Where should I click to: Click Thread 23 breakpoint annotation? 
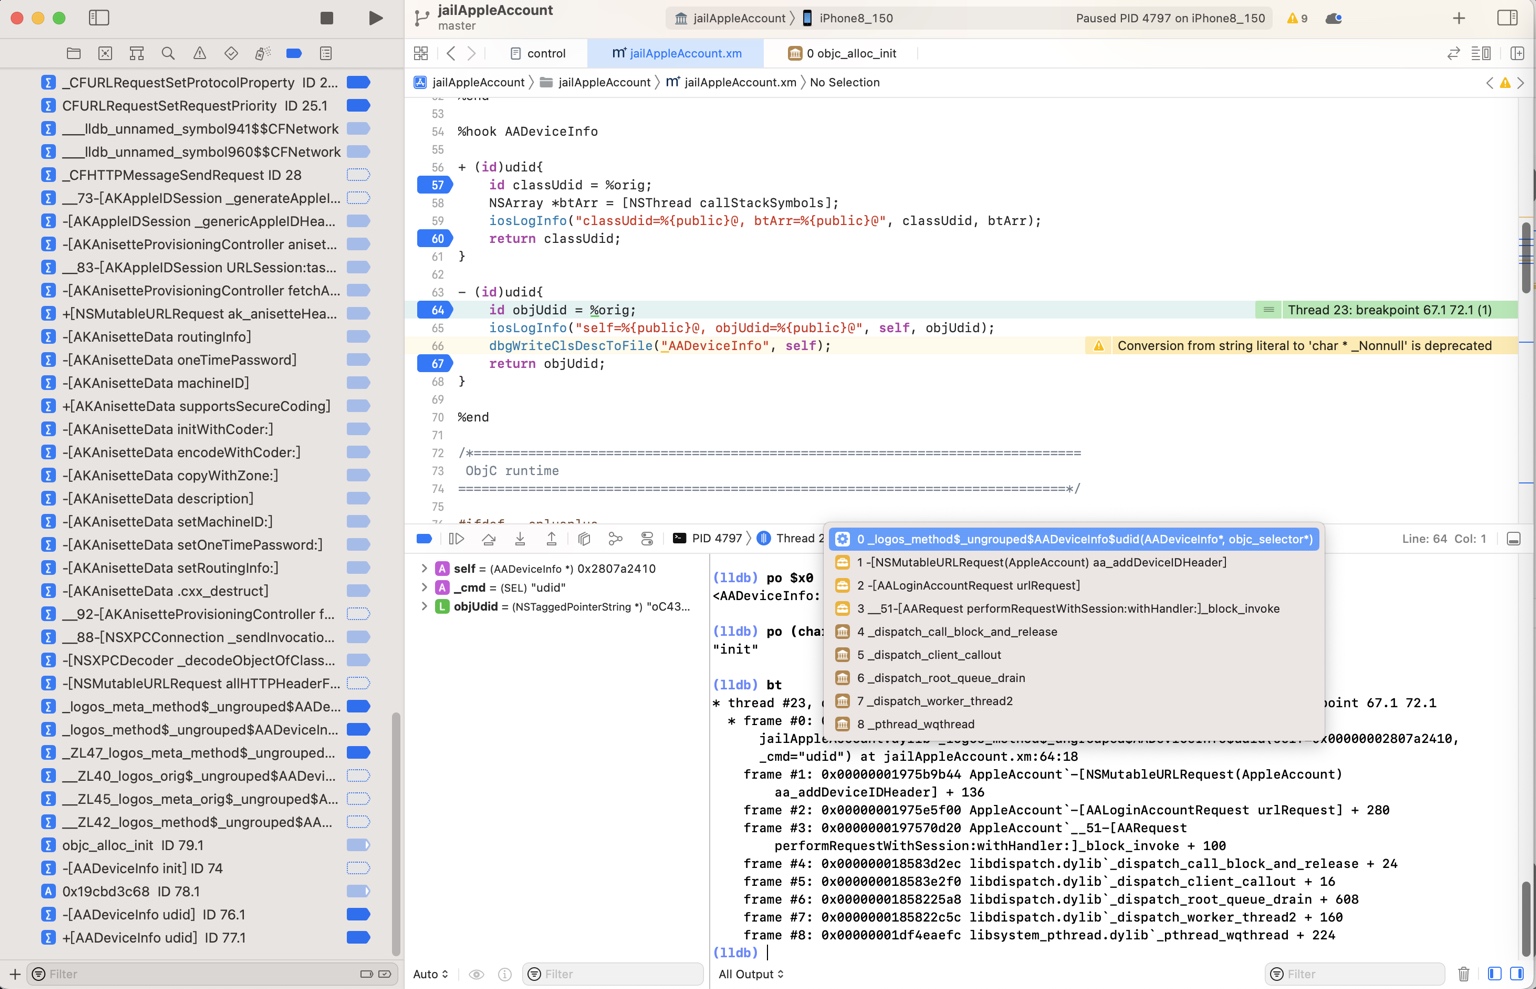(1387, 310)
